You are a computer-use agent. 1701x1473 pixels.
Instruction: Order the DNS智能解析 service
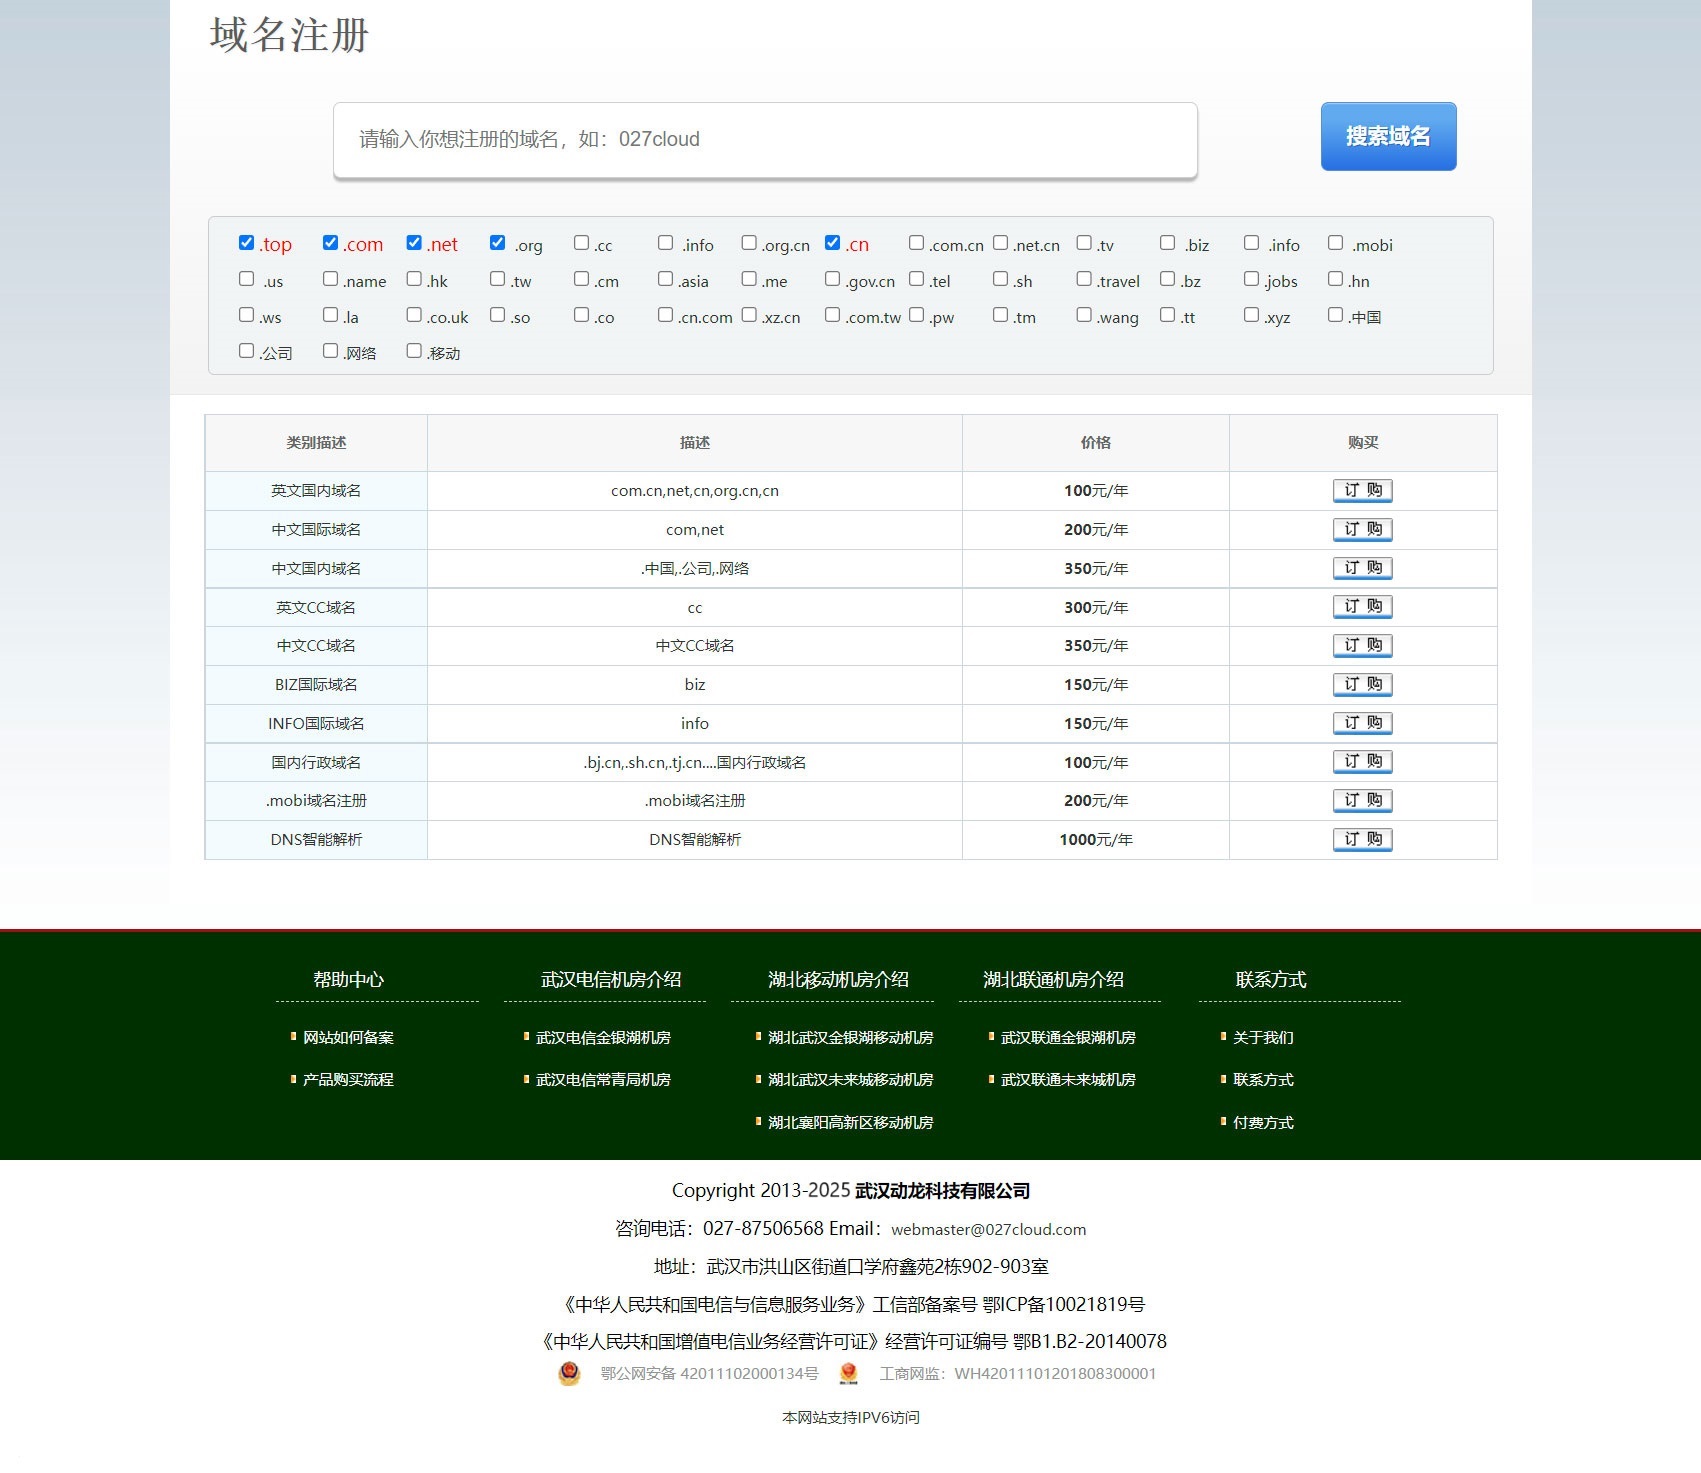click(x=1362, y=840)
